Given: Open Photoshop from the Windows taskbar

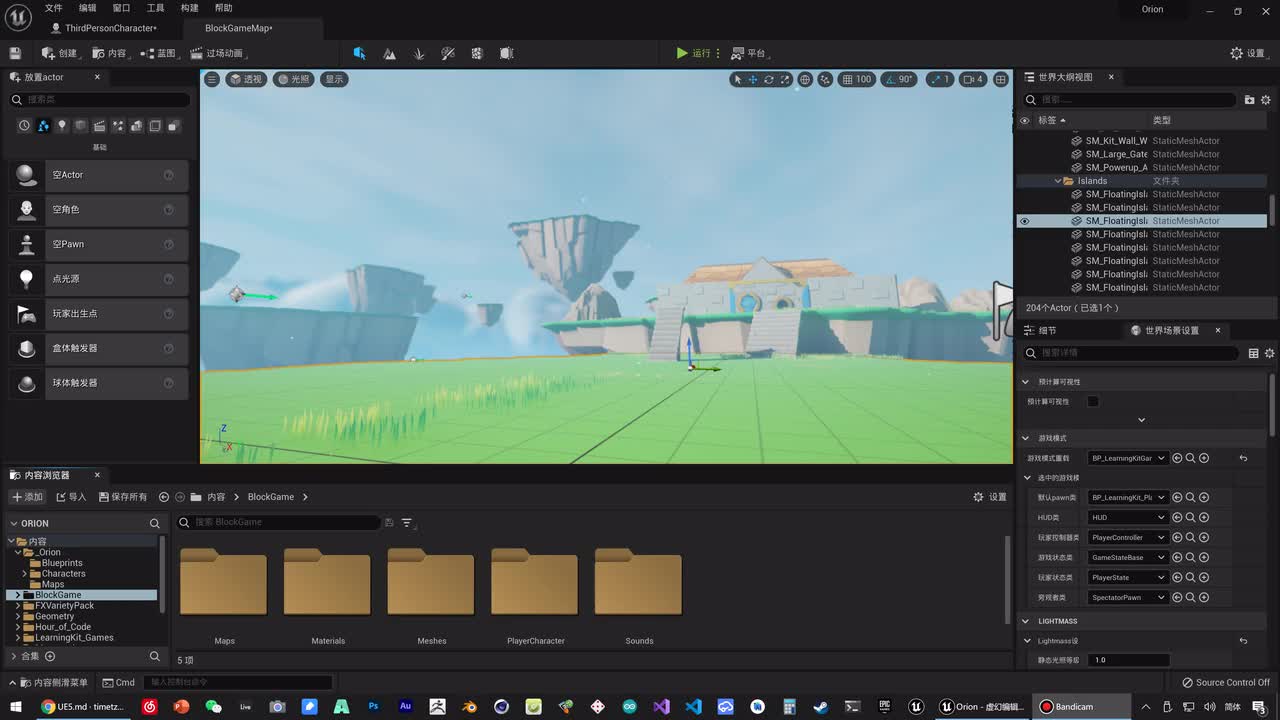Looking at the screenshot, I should [373, 706].
